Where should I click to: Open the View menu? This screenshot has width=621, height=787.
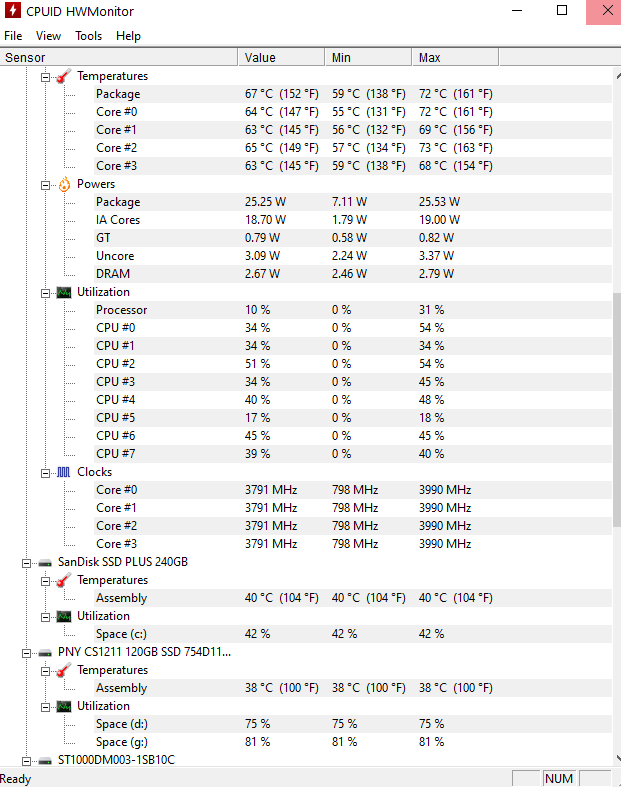48,36
